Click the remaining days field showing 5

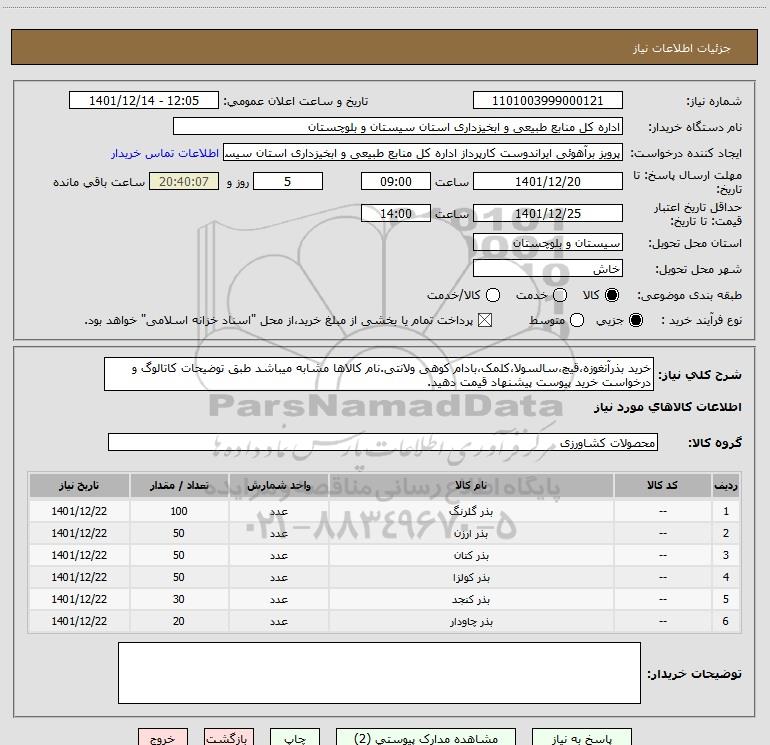click(x=288, y=181)
